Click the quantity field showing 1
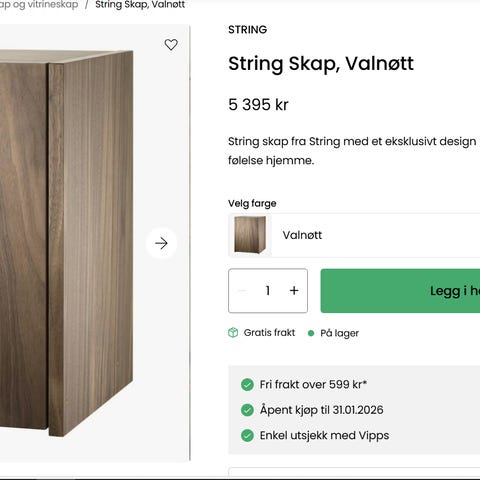 [x=268, y=291]
